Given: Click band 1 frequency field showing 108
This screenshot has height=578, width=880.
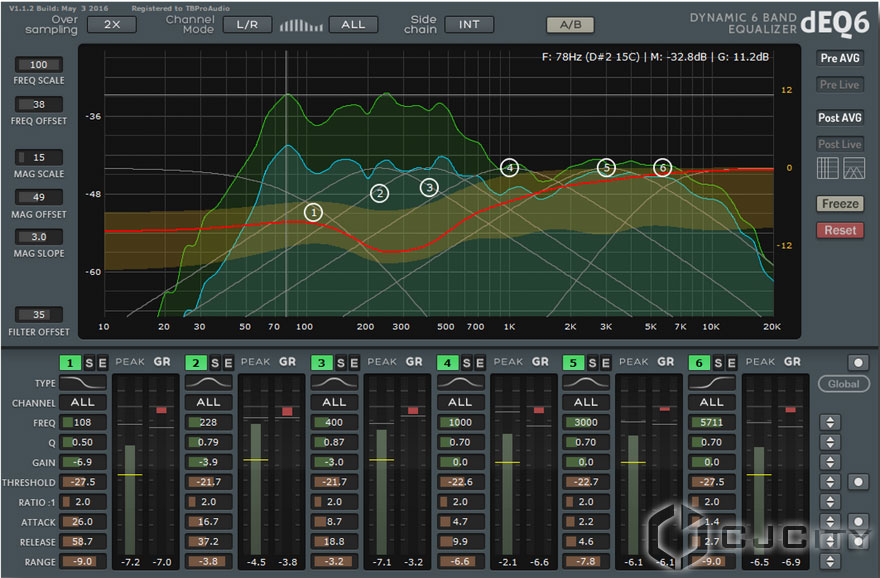Looking at the screenshot, I should point(82,423).
